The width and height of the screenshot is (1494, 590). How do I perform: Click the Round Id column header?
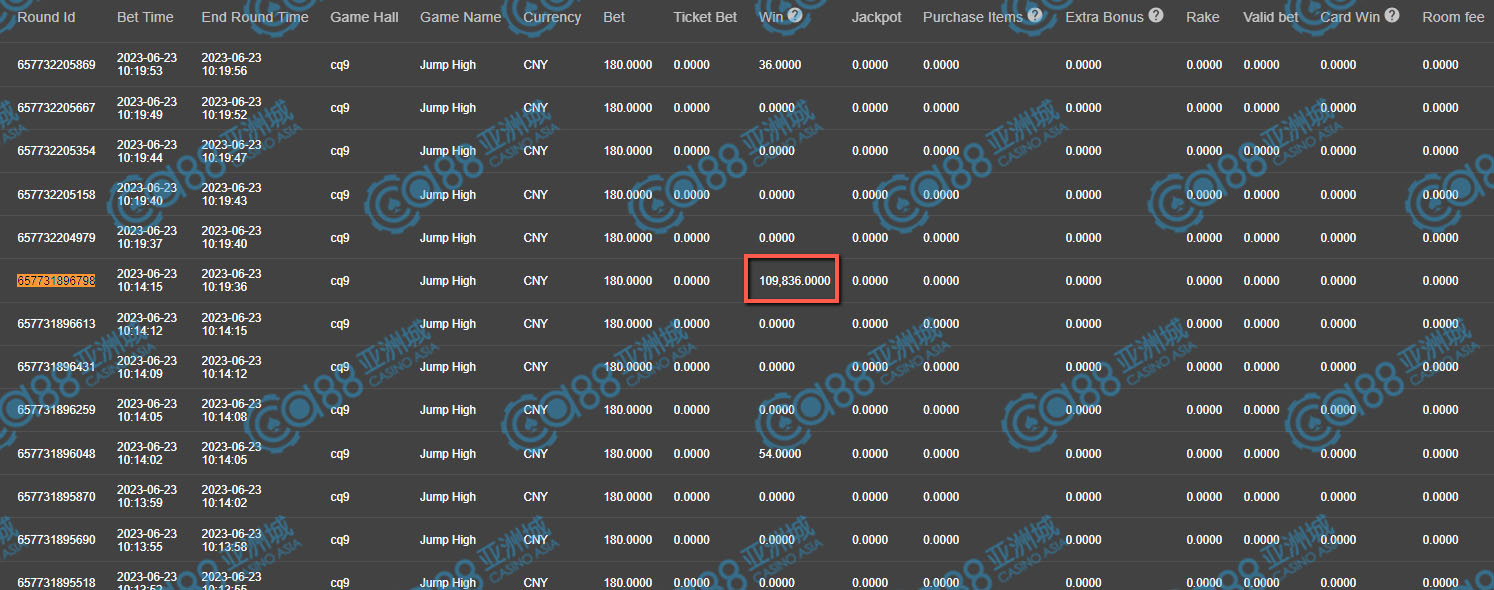tap(46, 17)
